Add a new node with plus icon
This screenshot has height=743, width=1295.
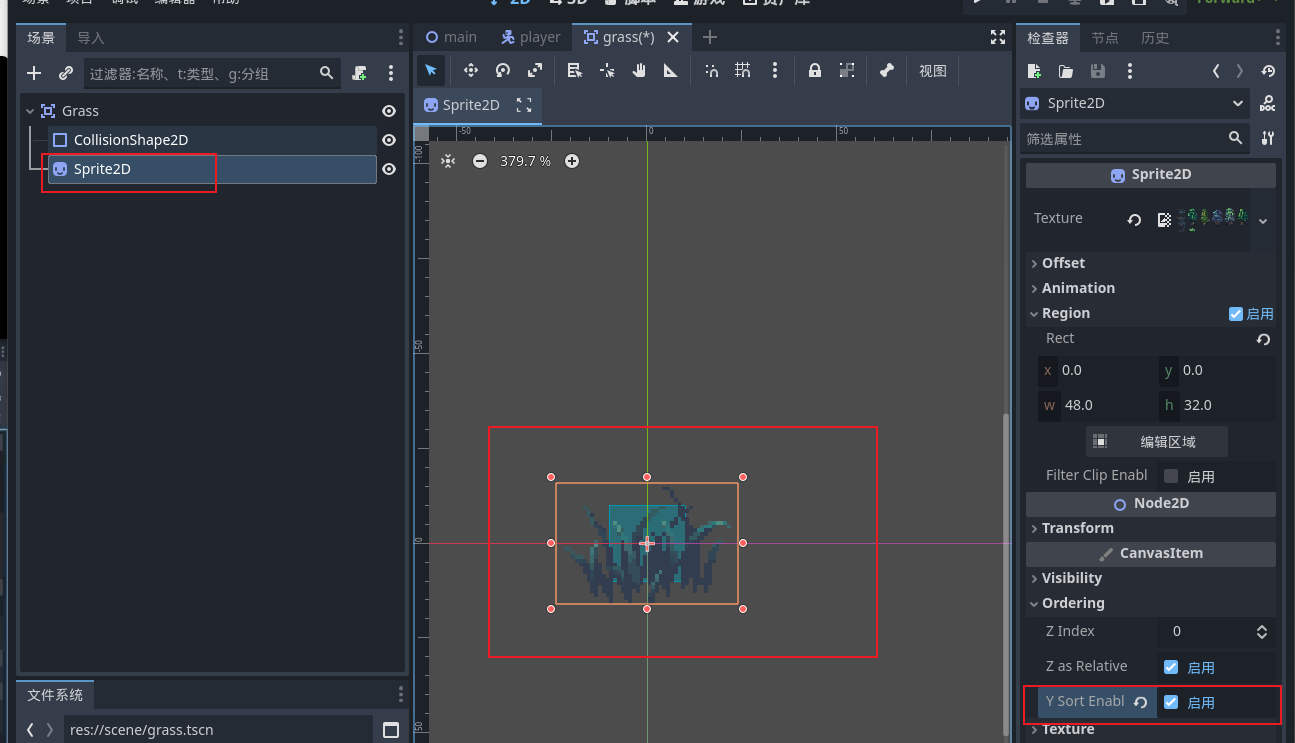click(x=34, y=73)
